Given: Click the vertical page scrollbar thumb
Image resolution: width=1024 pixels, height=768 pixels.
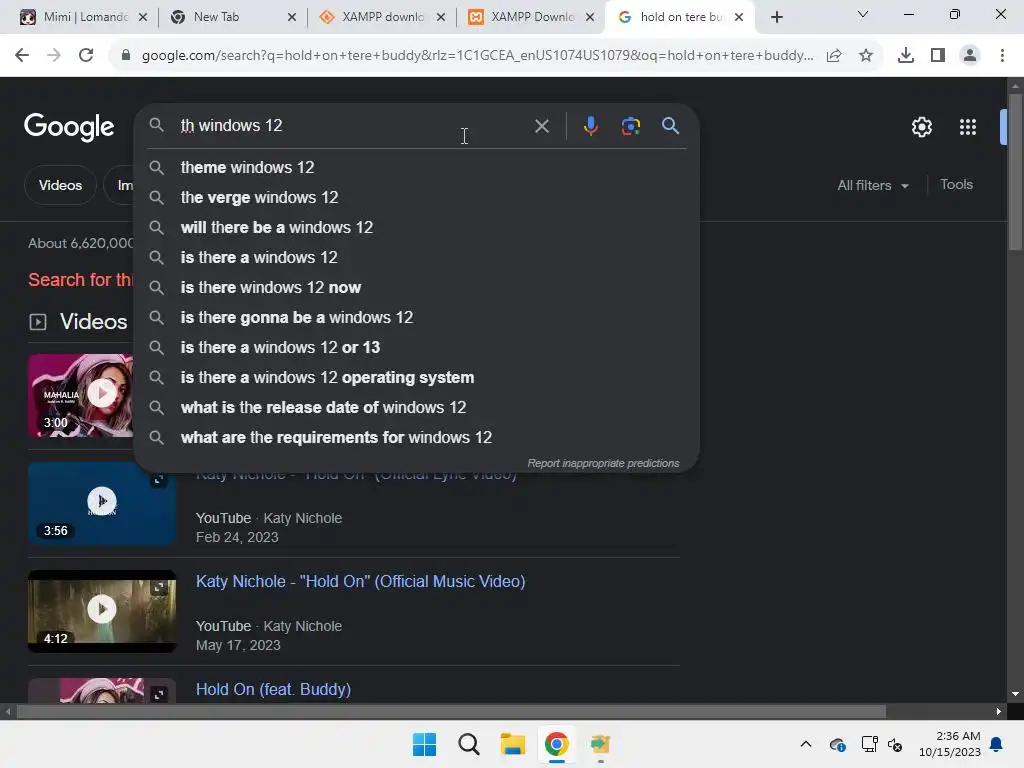Looking at the screenshot, I should [x=1015, y=172].
